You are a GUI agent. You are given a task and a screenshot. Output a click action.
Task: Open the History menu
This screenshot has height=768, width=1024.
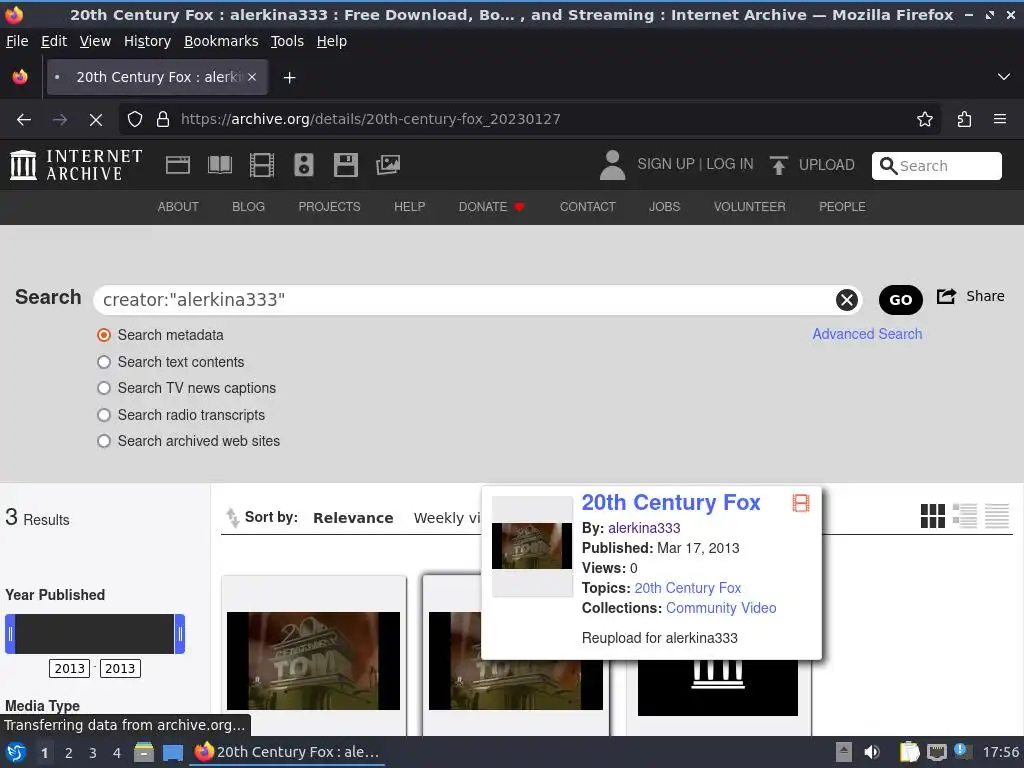(148, 41)
